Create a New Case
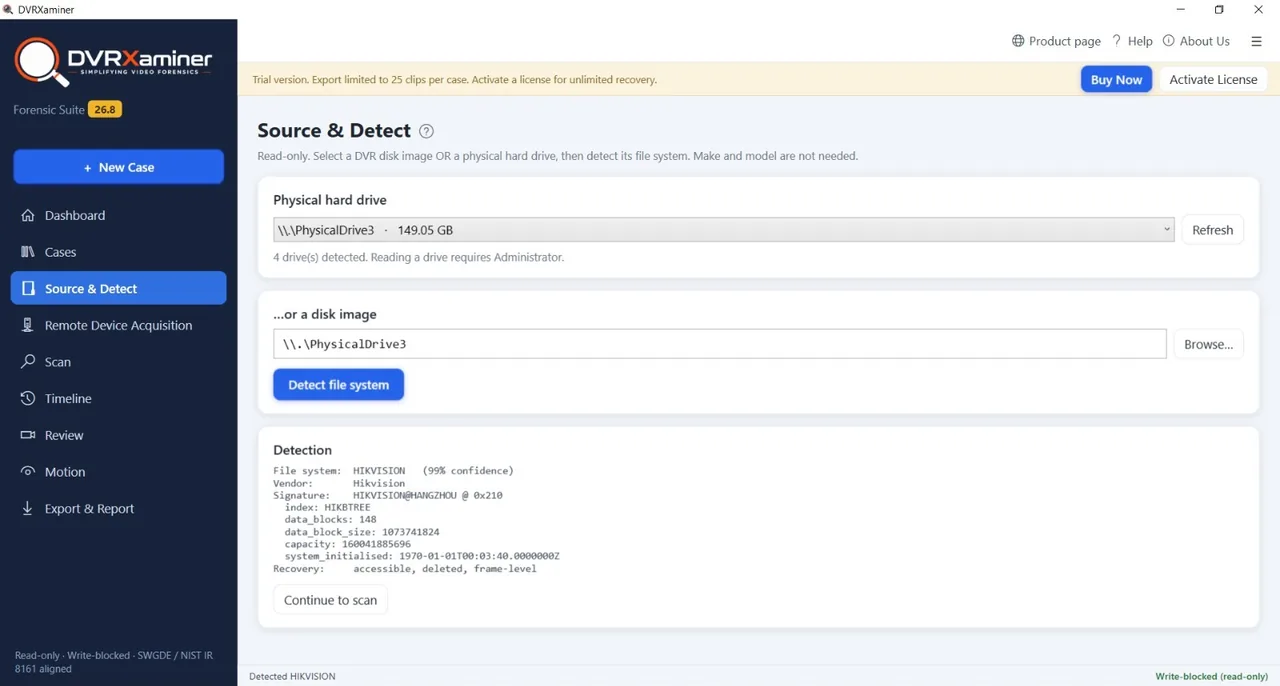The image size is (1280, 686). click(118, 167)
